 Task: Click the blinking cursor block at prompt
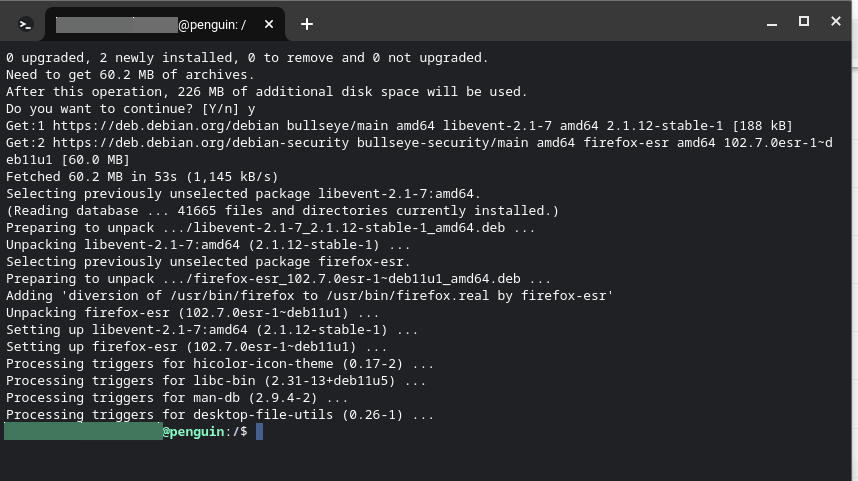(259, 432)
